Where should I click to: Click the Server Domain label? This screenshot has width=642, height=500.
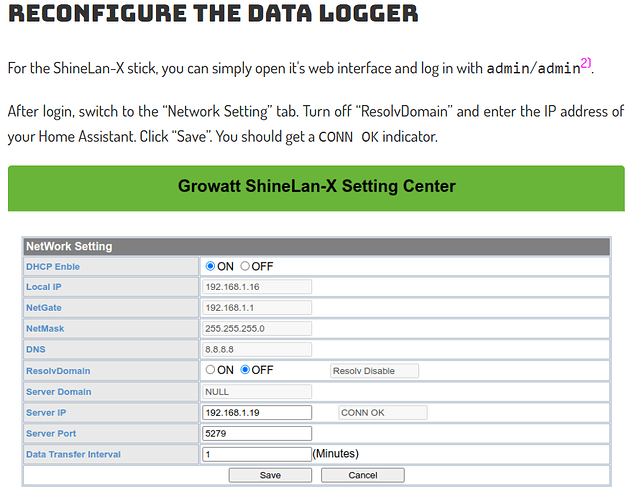pos(59,391)
